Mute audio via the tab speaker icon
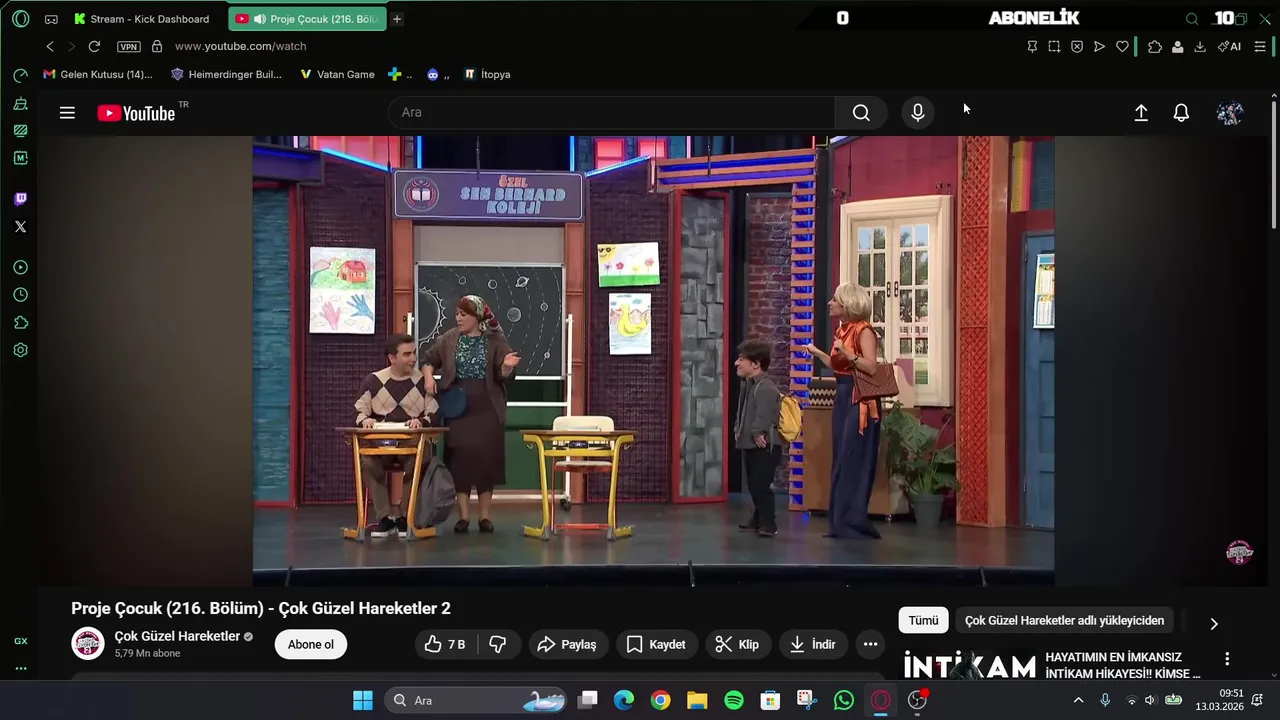The width and height of the screenshot is (1280, 720). (x=260, y=19)
